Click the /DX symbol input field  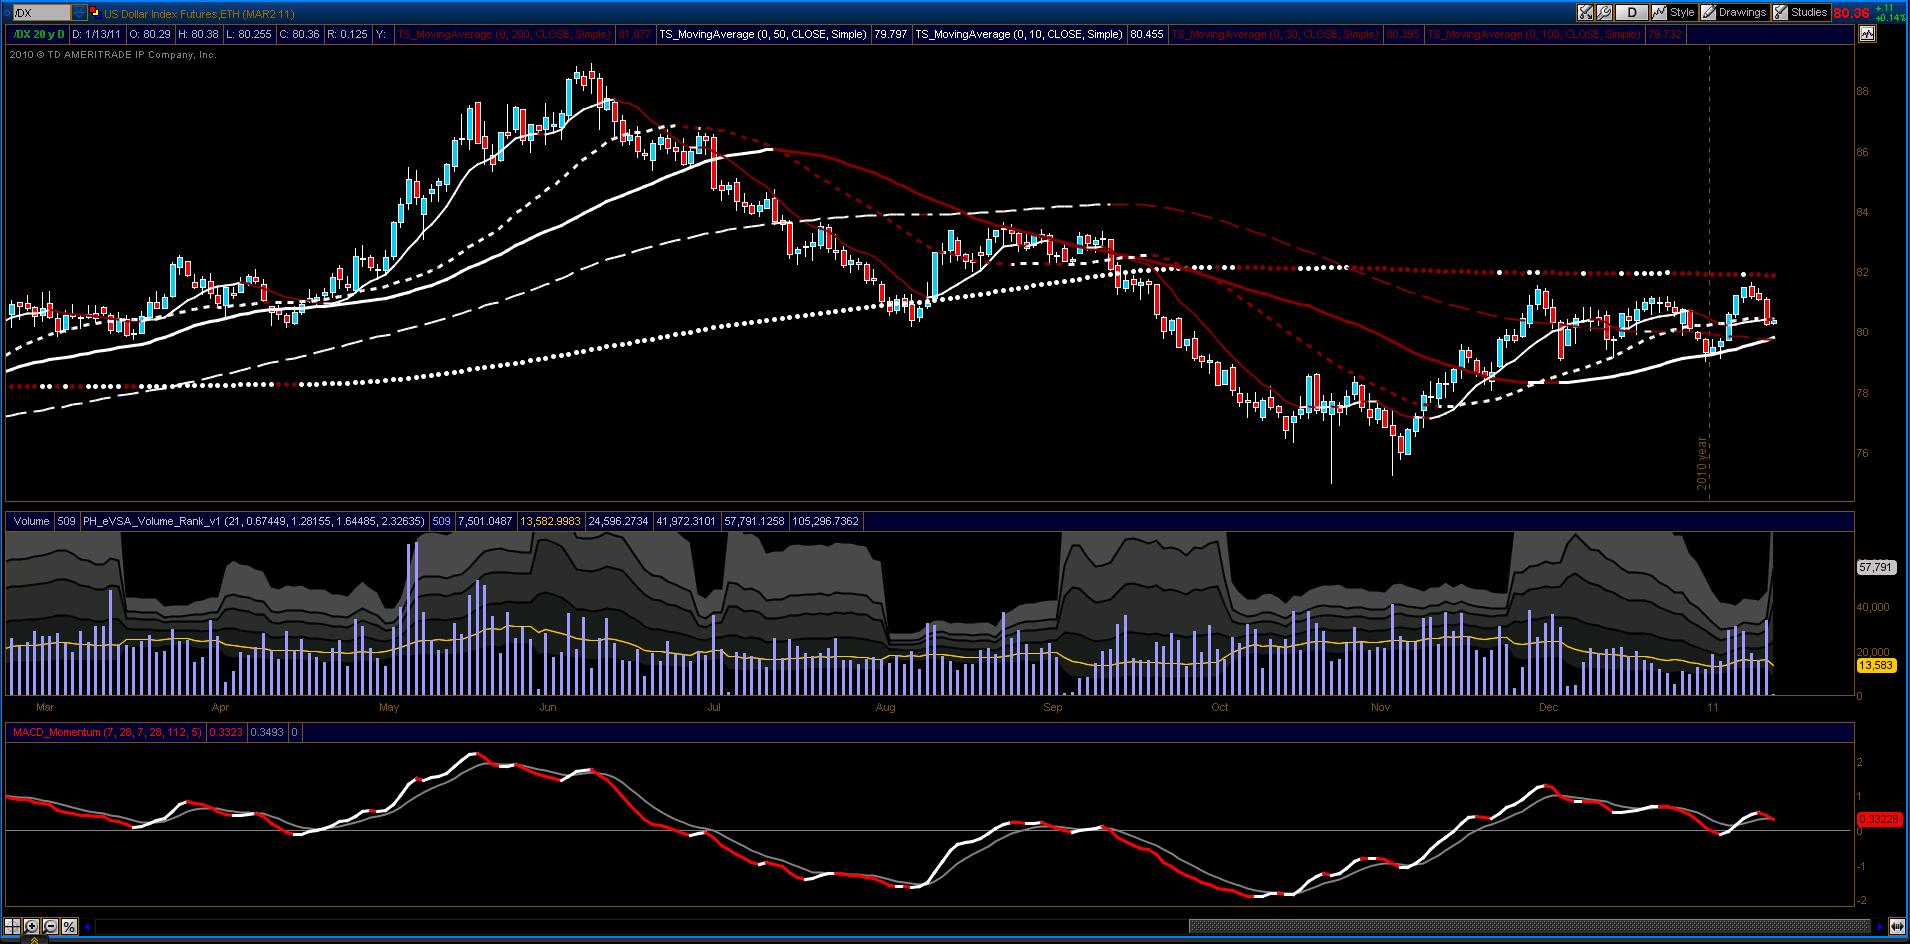point(40,13)
